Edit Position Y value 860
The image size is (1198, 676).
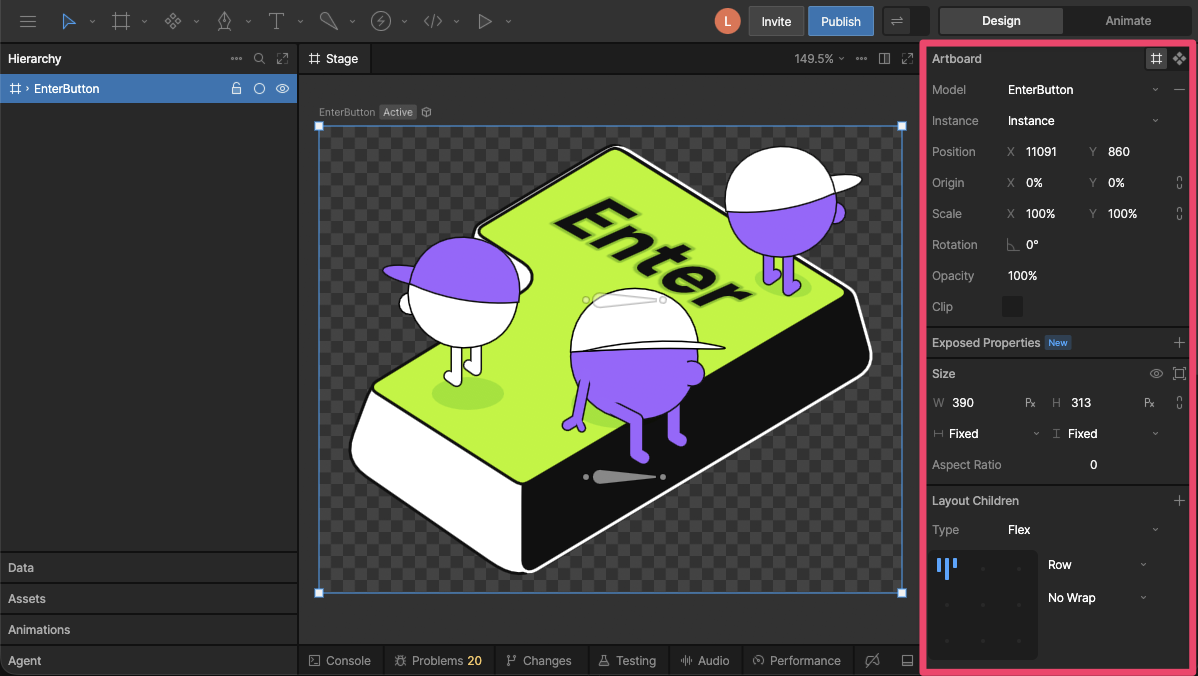[x=1119, y=152]
